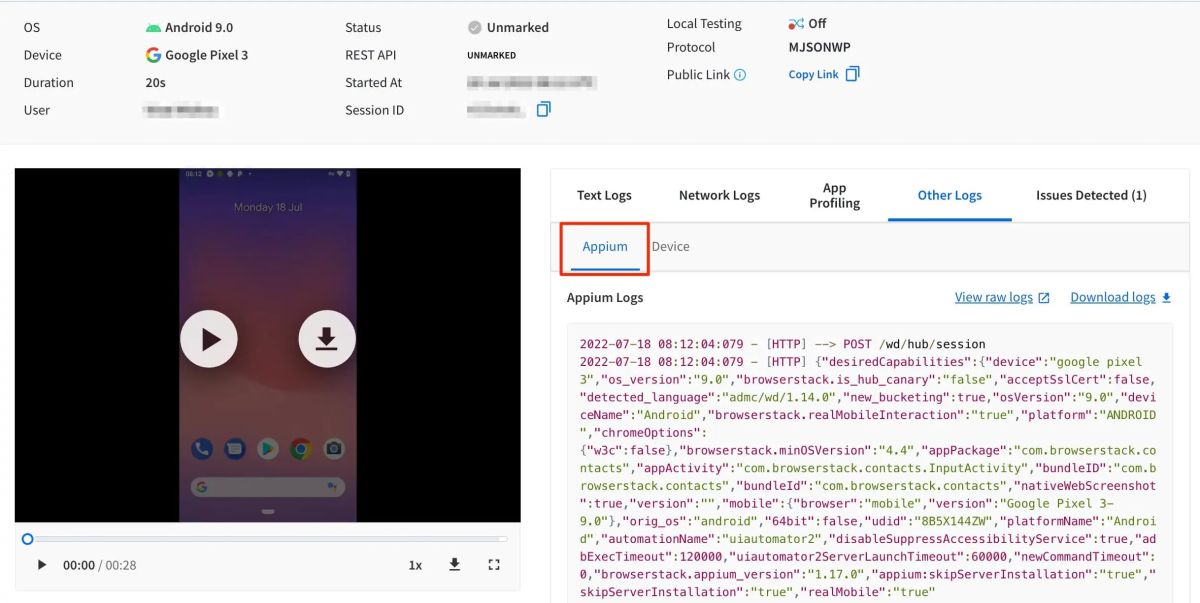This screenshot has width=1200, height=603.
Task: Open the Text Logs tab
Action: click(604, 195)
